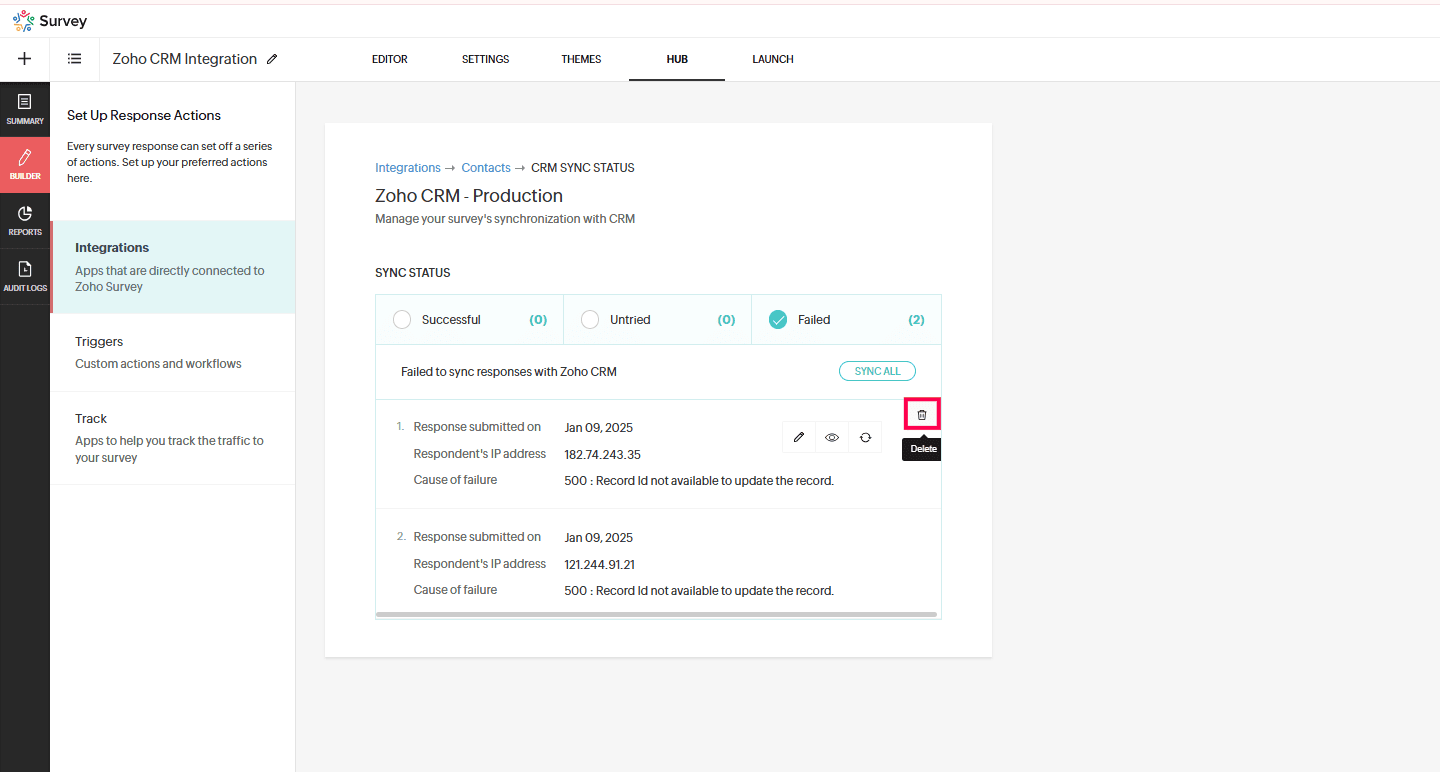Screen dimensions: 1440x772
Task: Click sync icon for first failed response
Action: [865, 437]
